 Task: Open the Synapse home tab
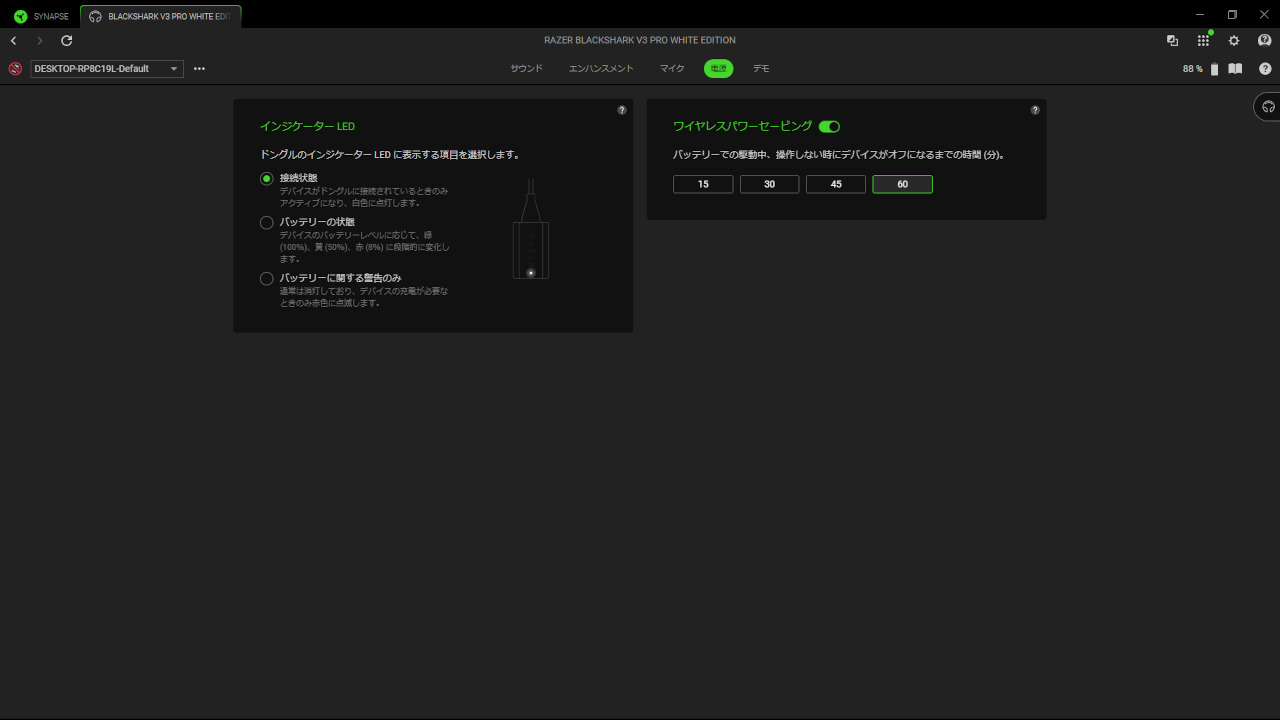[x=41, y=16]
